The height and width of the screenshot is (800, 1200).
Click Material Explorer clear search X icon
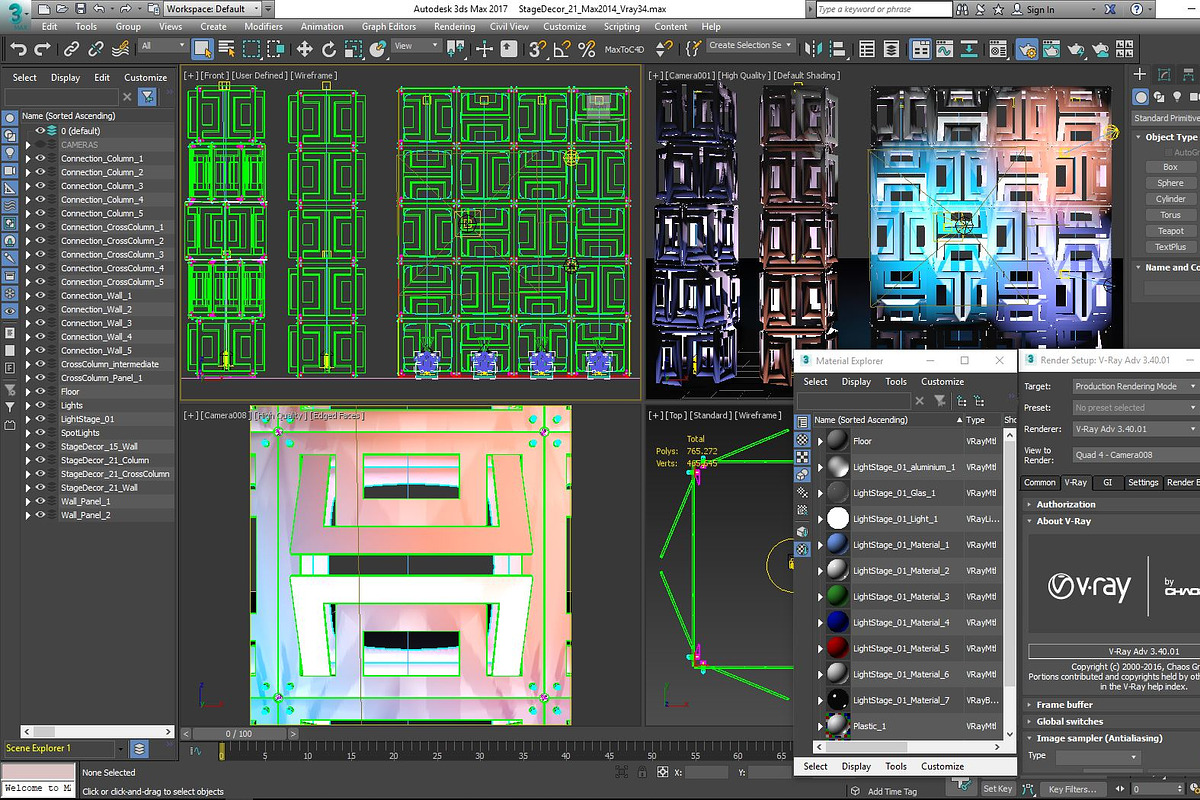[920, 400]
